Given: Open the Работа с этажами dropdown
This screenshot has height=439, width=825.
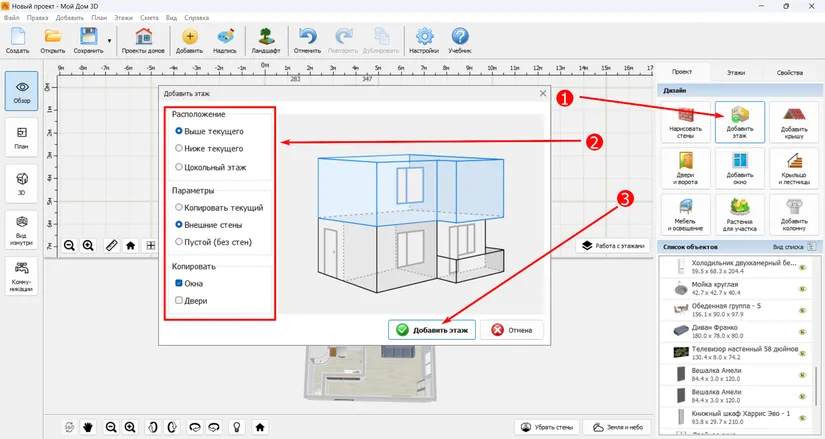Looking at the screenshot, I should point(613,246).
